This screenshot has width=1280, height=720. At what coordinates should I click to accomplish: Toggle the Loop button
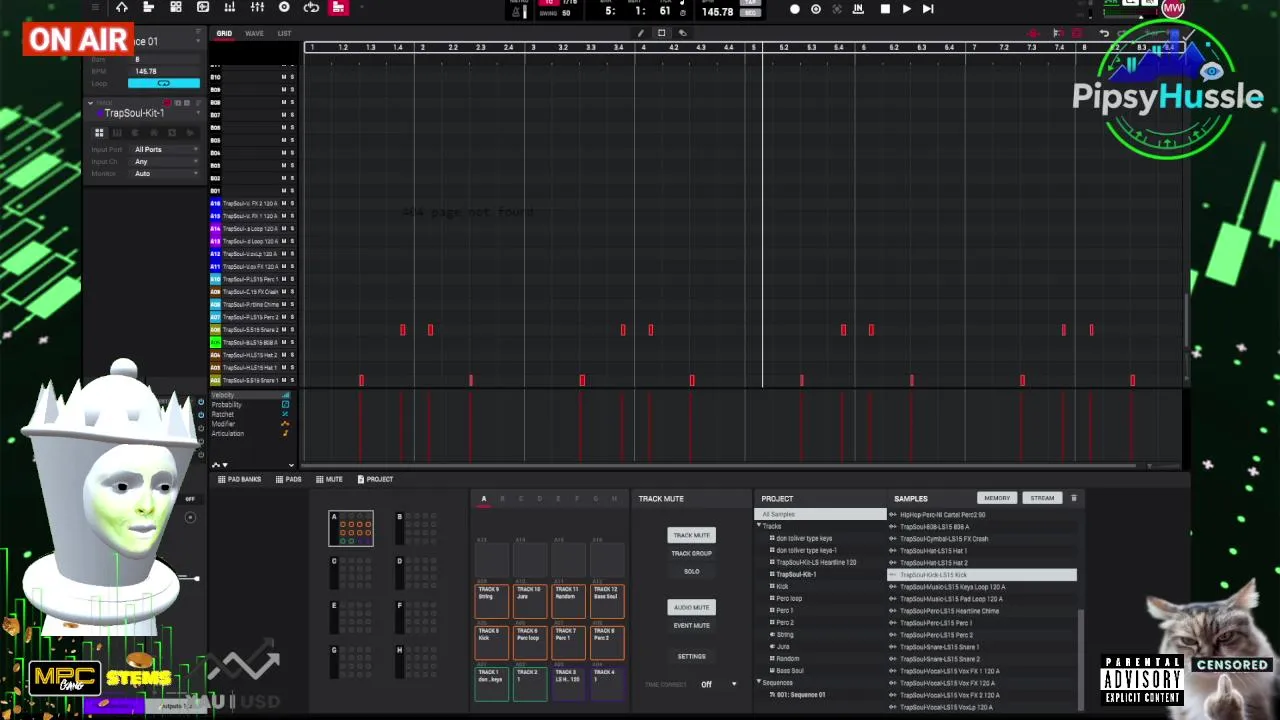163,83
